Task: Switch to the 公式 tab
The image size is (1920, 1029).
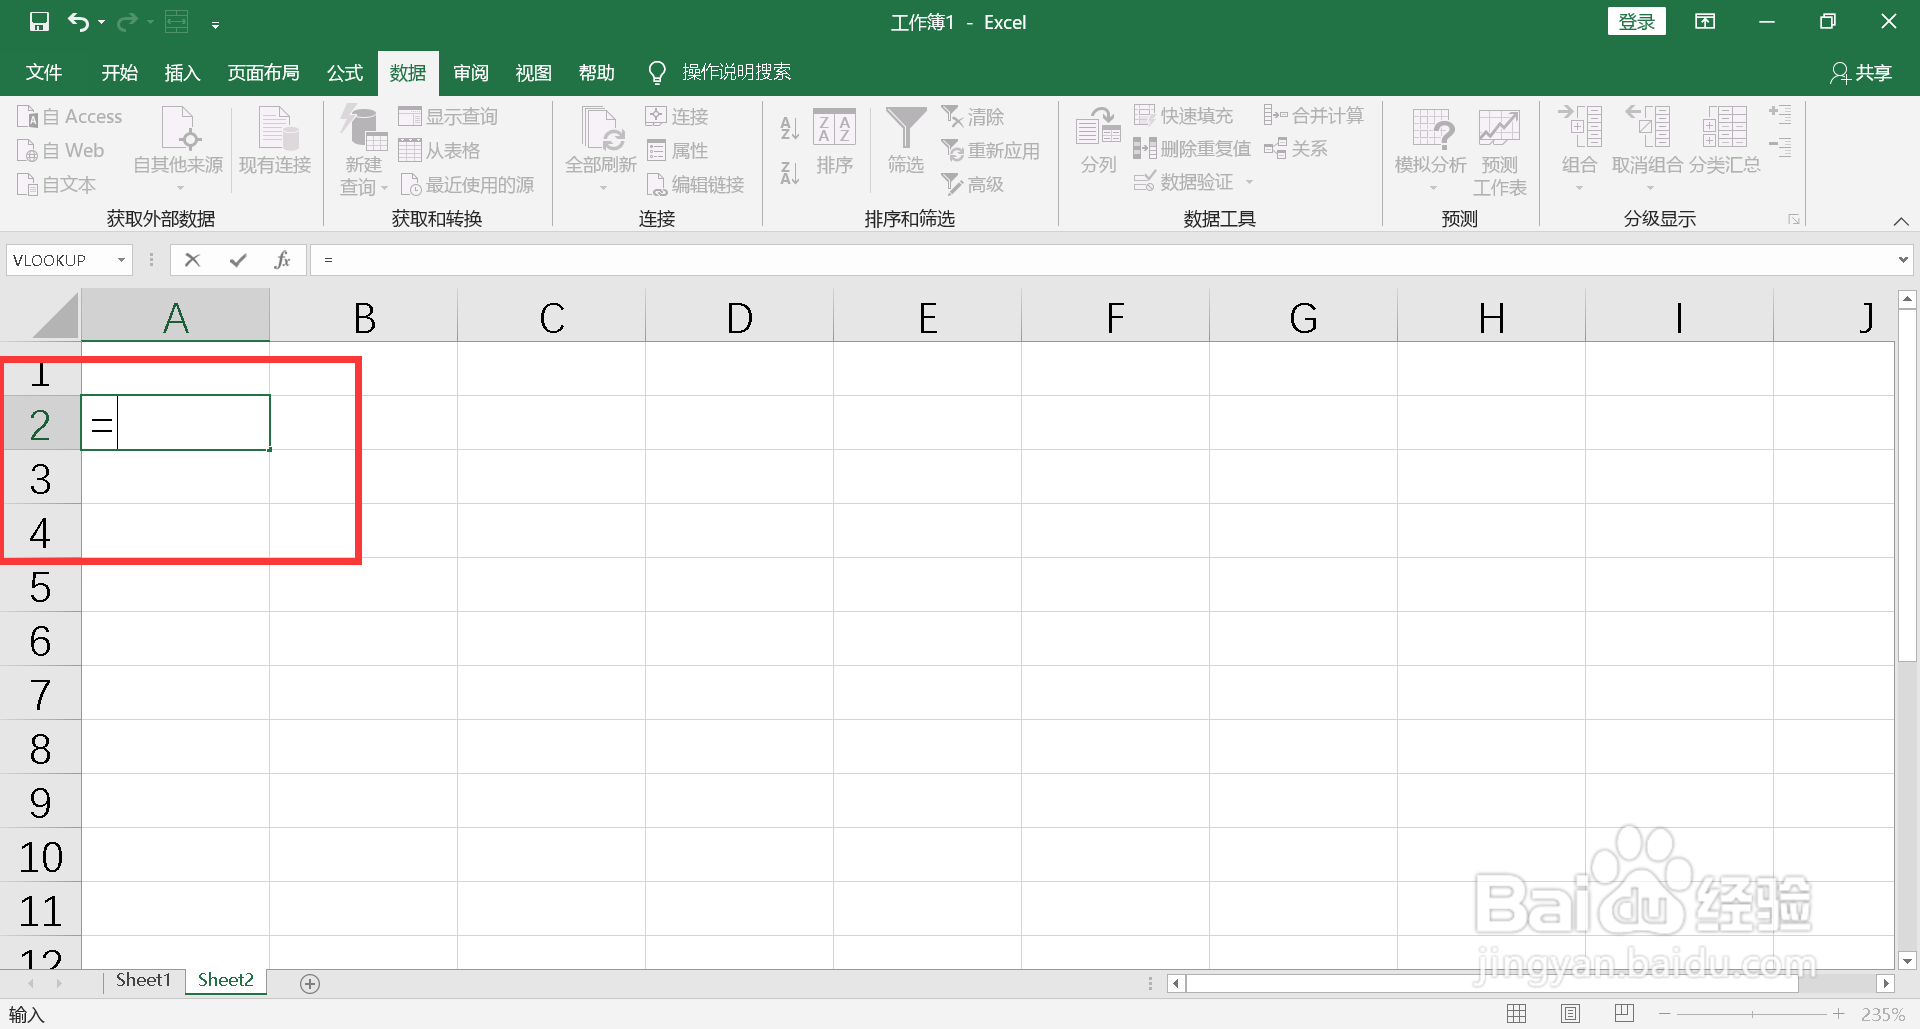Action: [345, 72]
